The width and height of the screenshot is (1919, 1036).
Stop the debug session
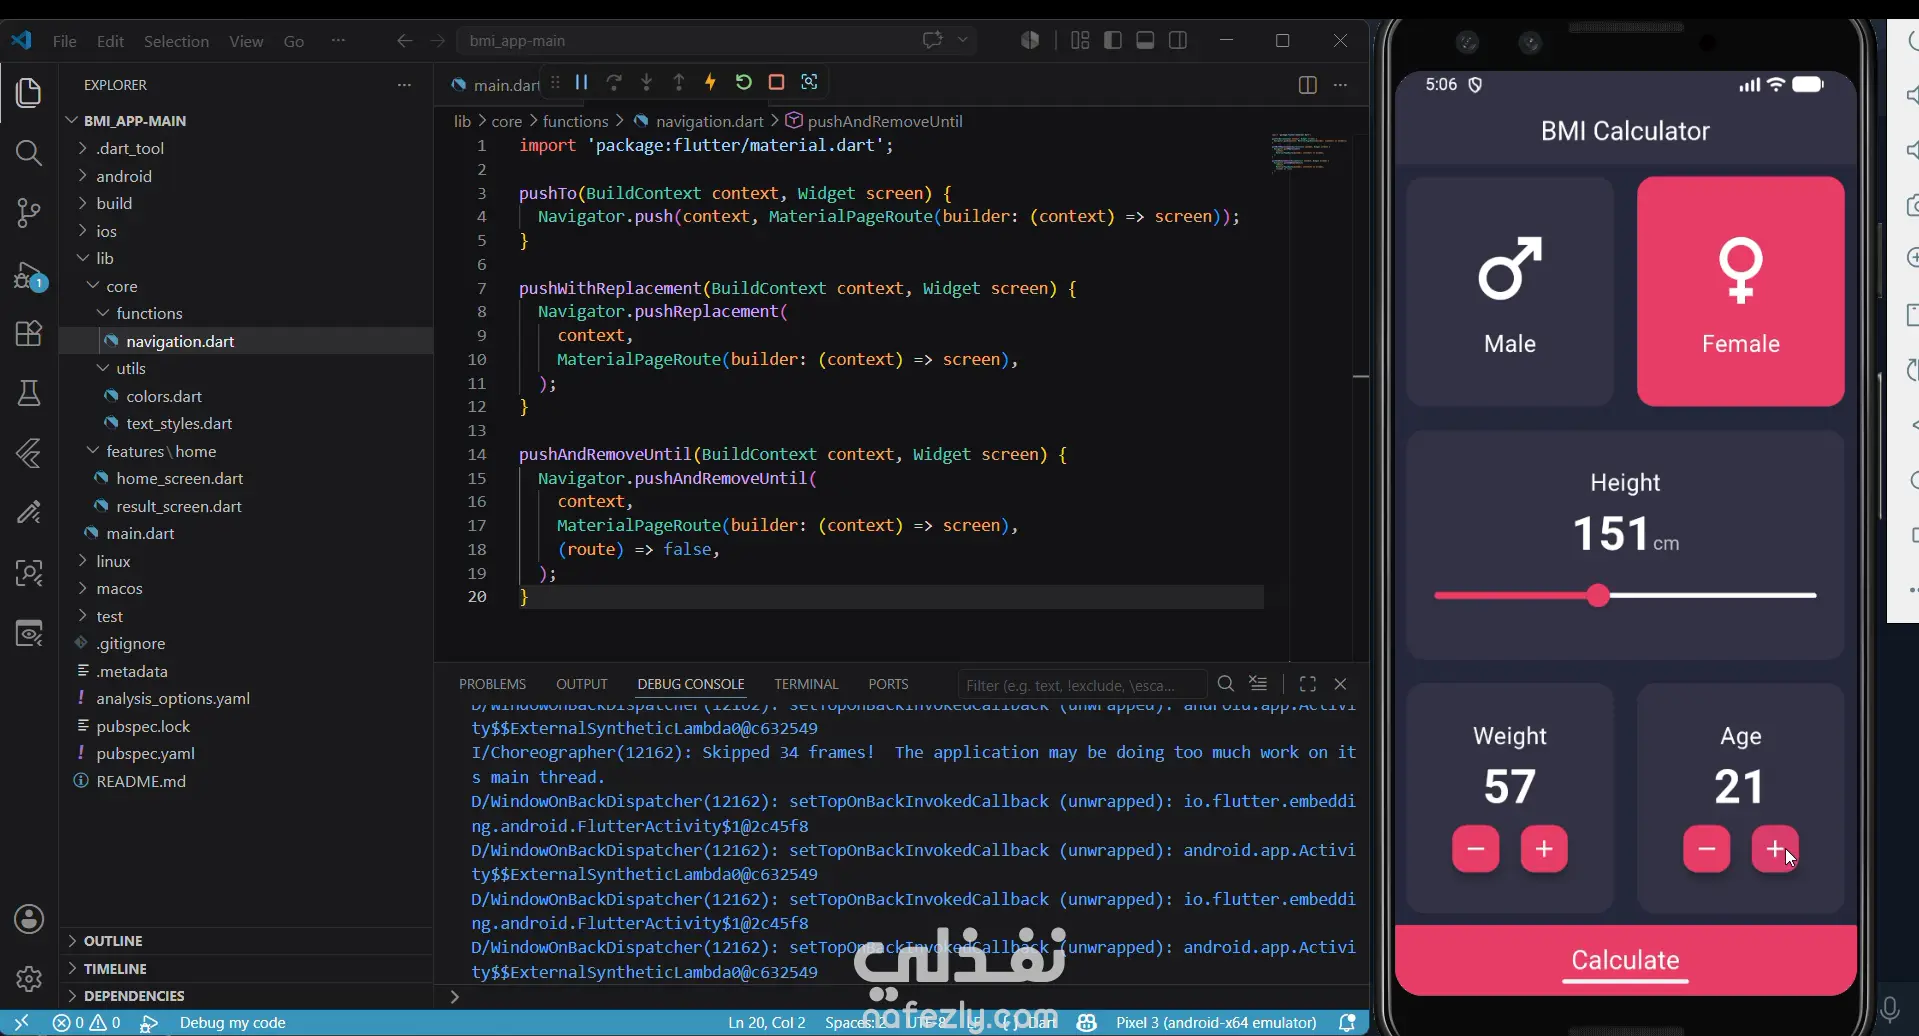(776, 82)
